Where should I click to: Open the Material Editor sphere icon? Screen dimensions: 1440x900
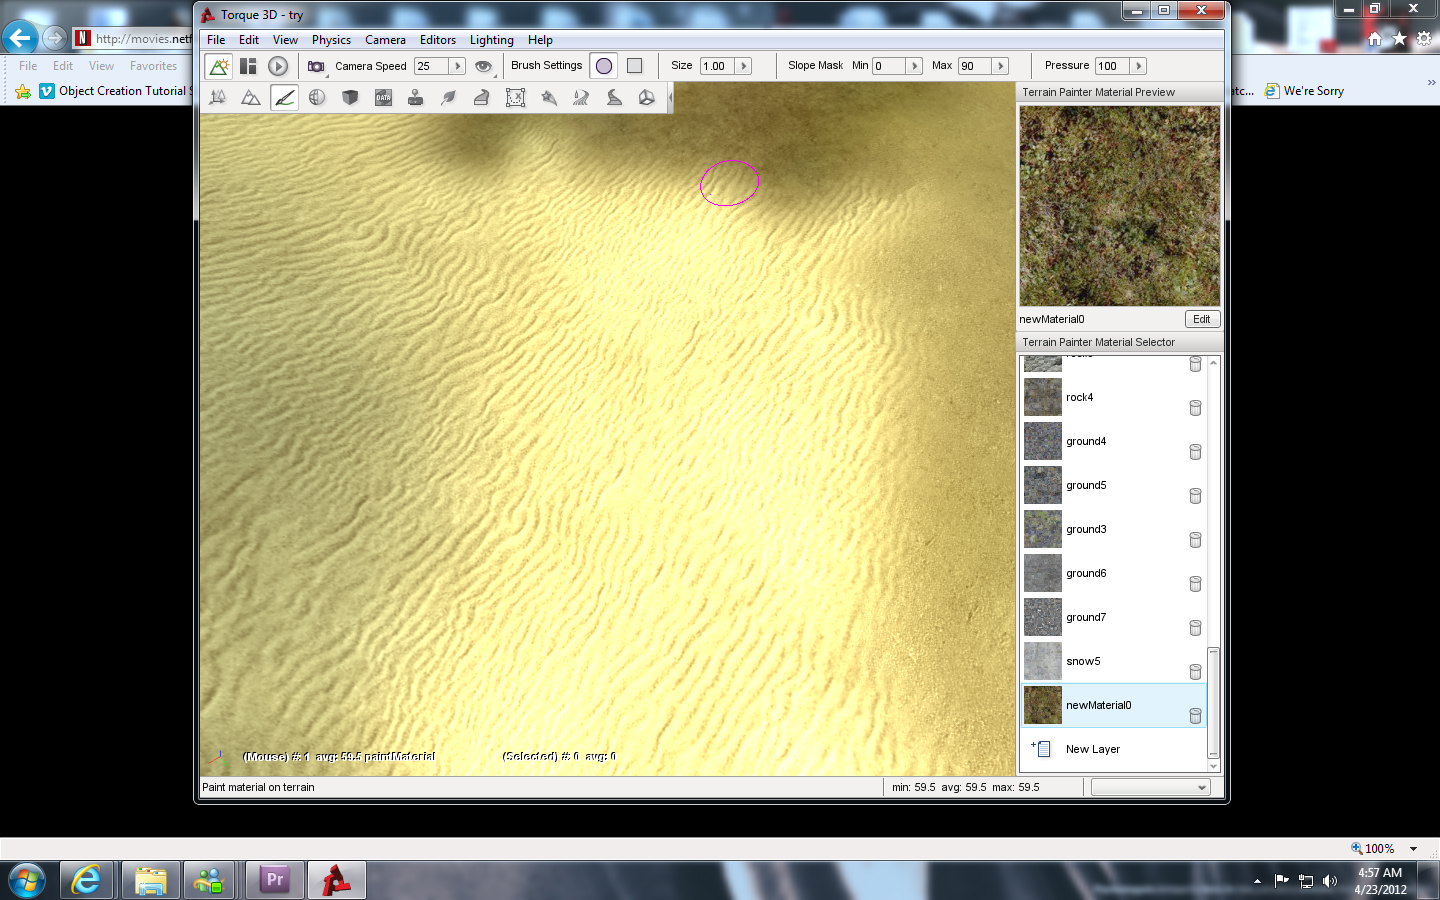(317, 98)
